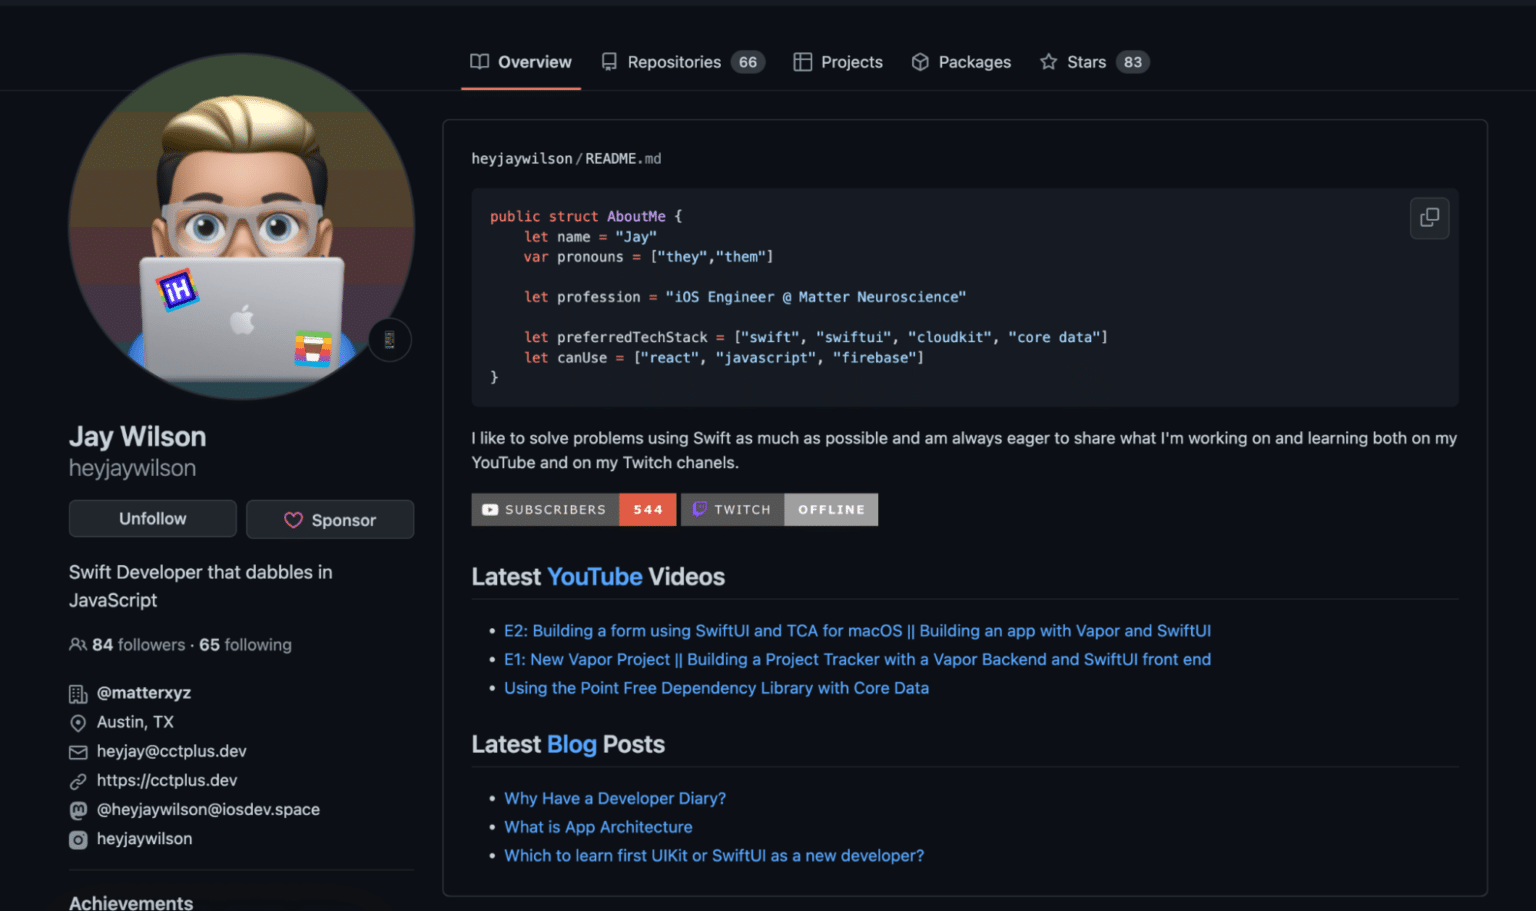Click the location pin icon near Austin, TX
The image size is (1536, 911).
point(78,722)
